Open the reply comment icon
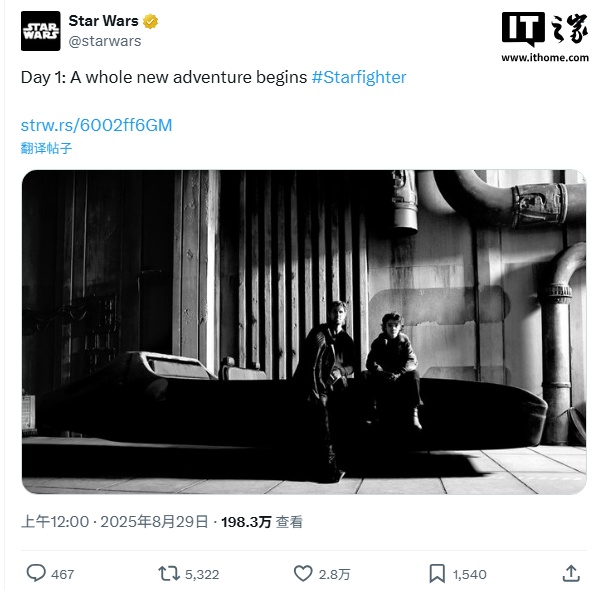Image resolution: width=599 pixels, height=590 pixels. [36, 573]
